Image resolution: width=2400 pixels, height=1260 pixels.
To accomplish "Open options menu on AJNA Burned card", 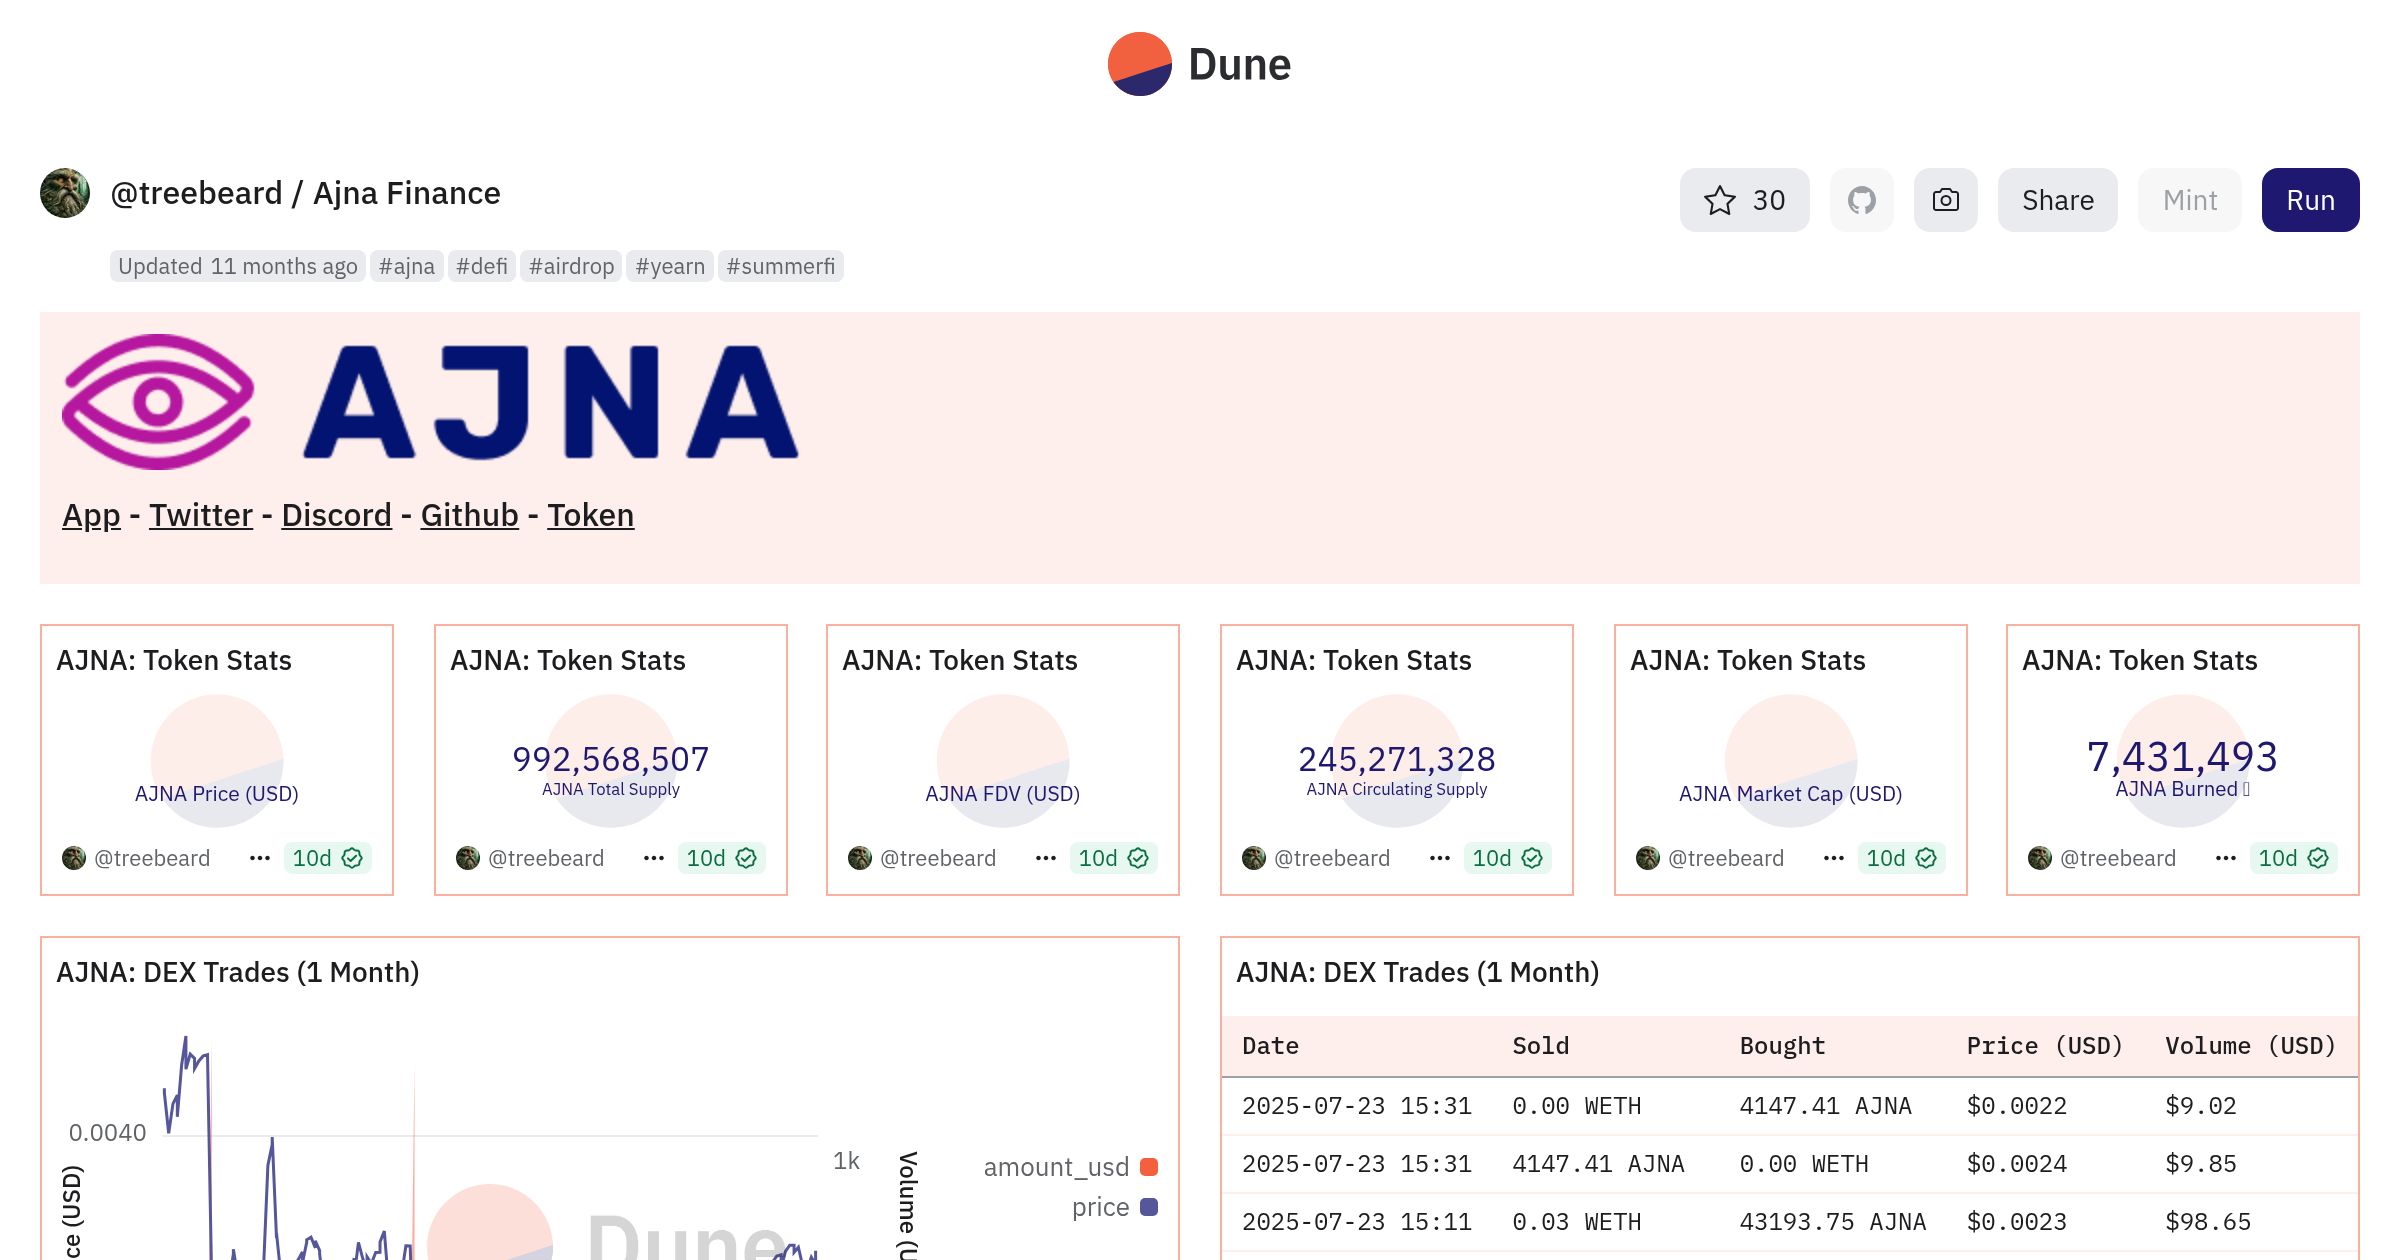I will (x=2226, y=858).
